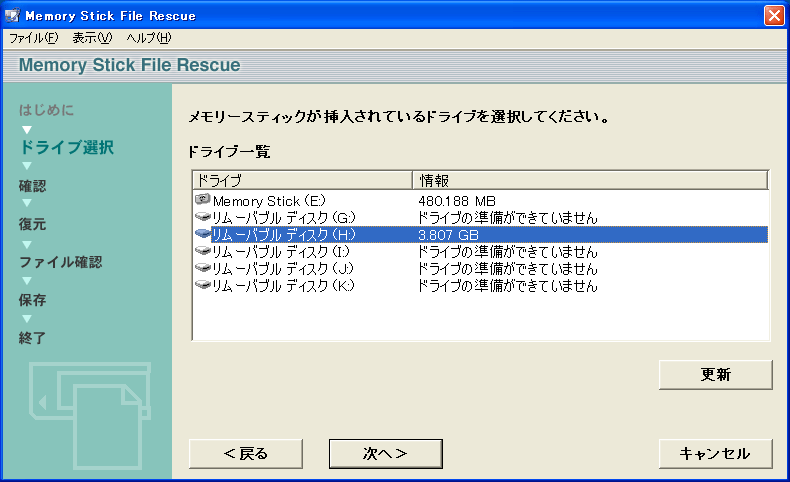Click drive-not-ready text in the J: row

pyautogui.click(x=507, y=269)
